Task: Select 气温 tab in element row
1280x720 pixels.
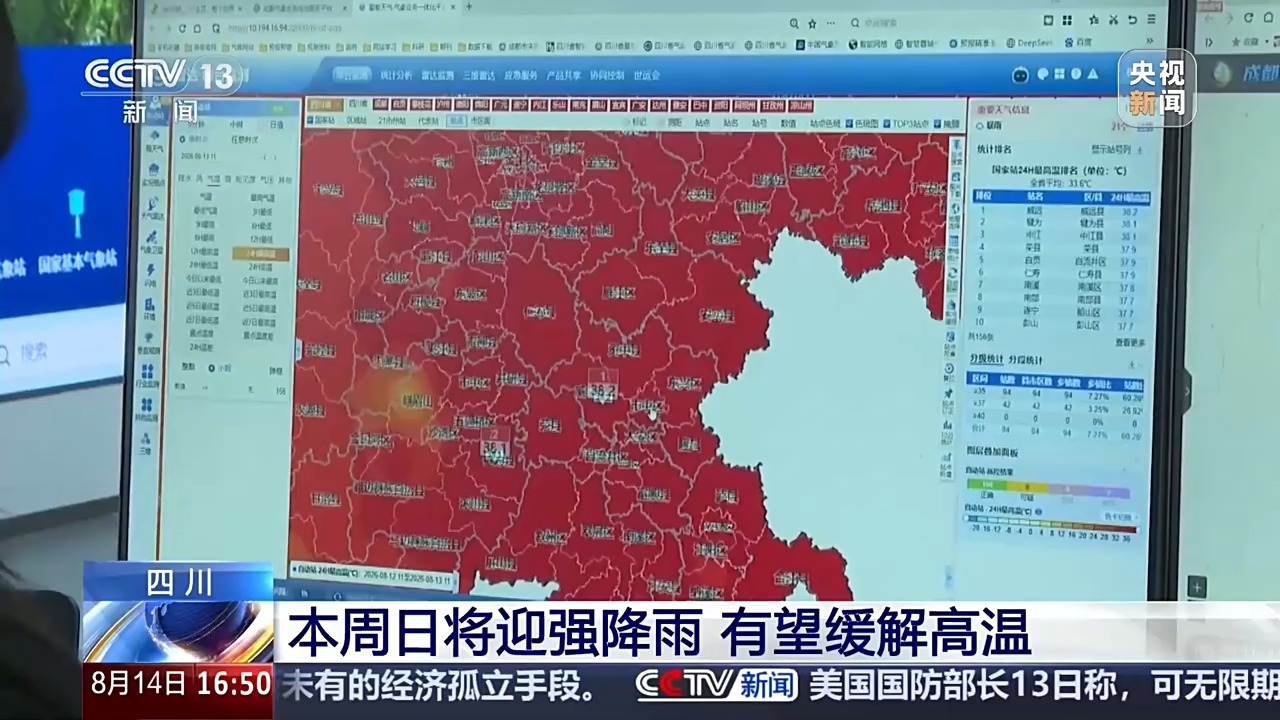Action: pyautogui.click(x=213, y=180)
